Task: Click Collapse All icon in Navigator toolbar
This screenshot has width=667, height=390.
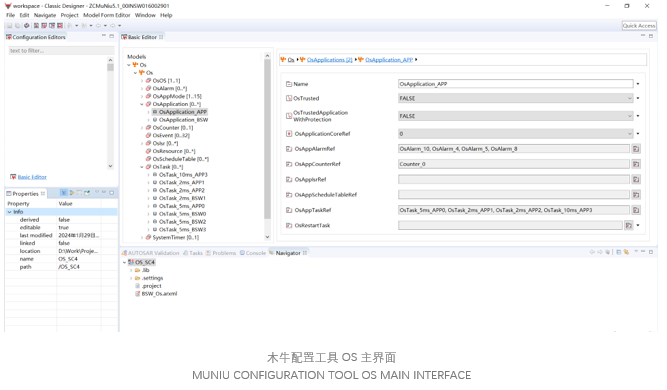Action: [619, 252]
